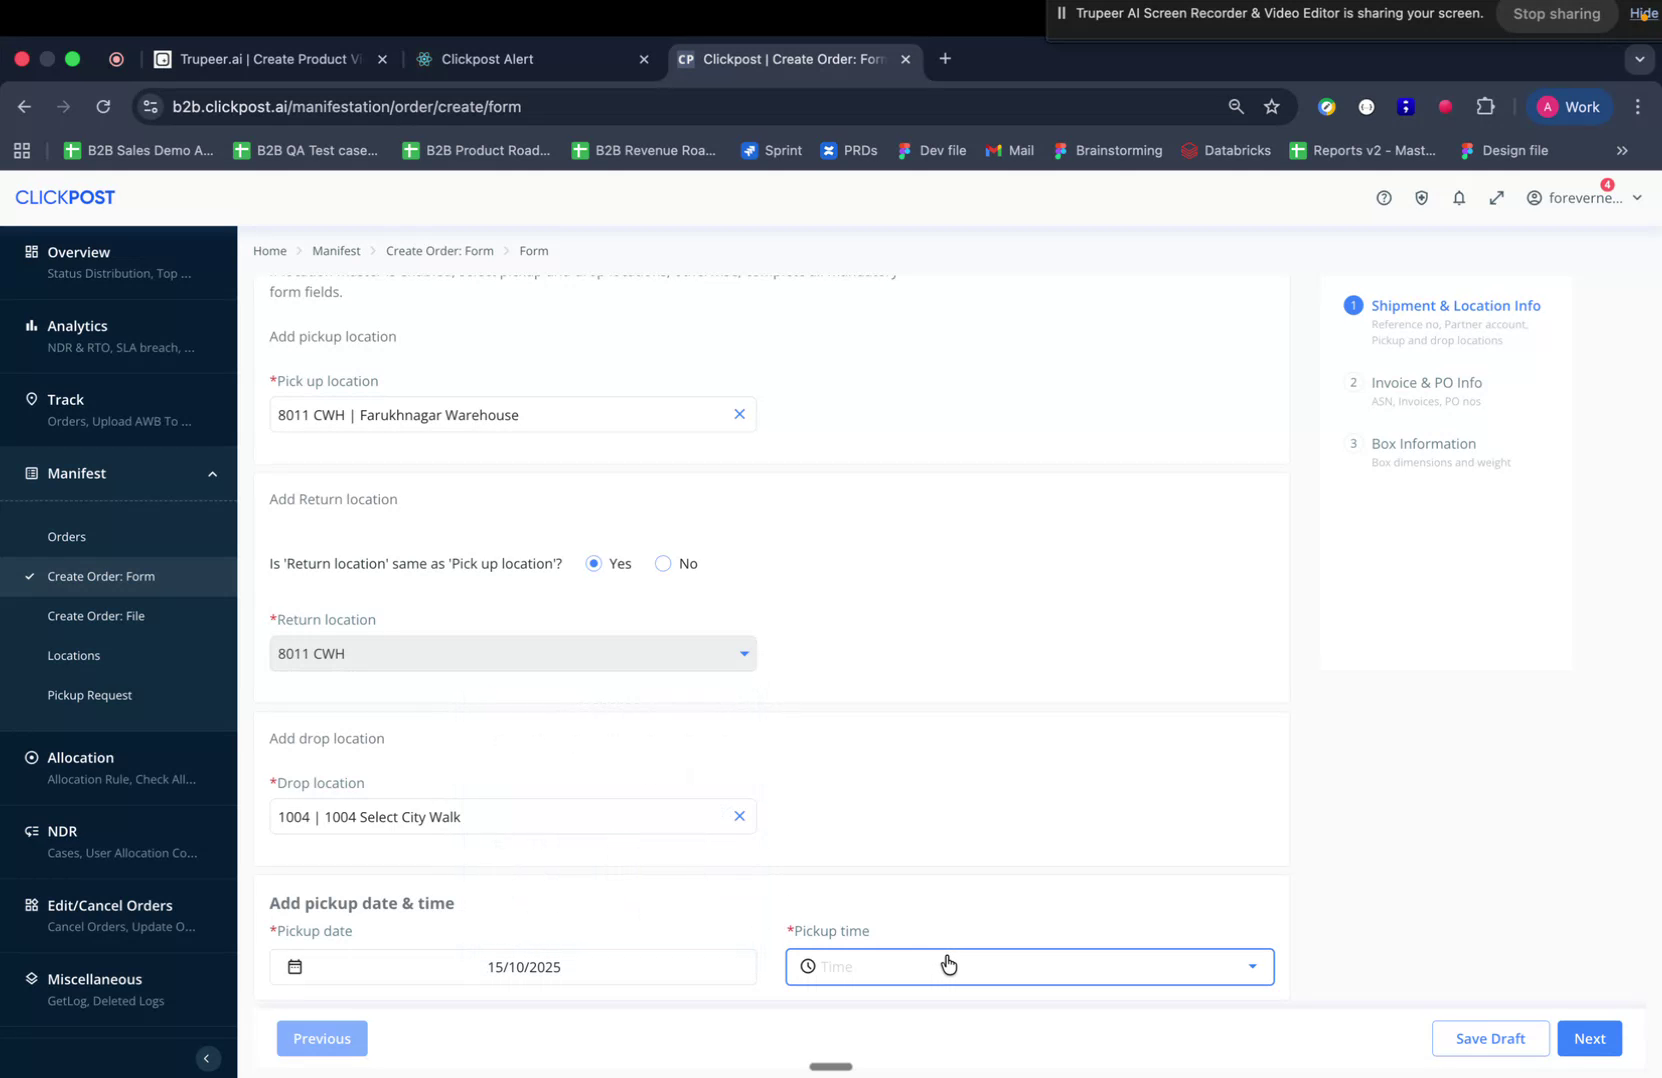Click the help question mark icon
Image resolution: width=1662 pixels, height=1078 pixels.
1384,197
